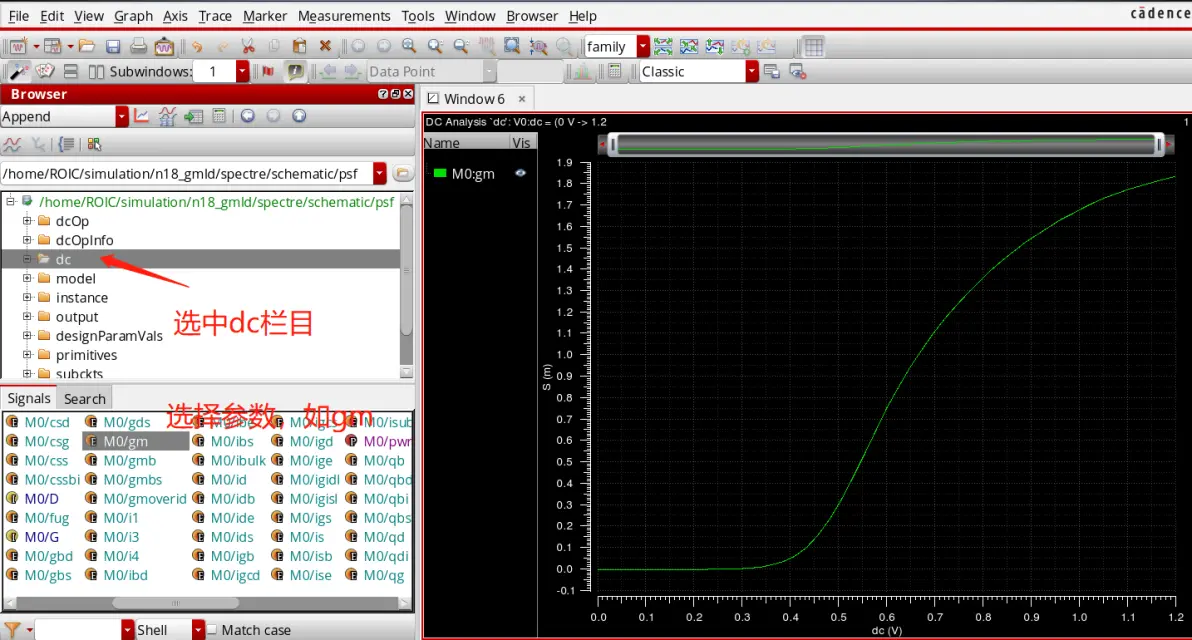Image resolution: width=1192 pixels, height=640 pixels.
Task: Switch to the Search tab
Action: pos(84,398)
